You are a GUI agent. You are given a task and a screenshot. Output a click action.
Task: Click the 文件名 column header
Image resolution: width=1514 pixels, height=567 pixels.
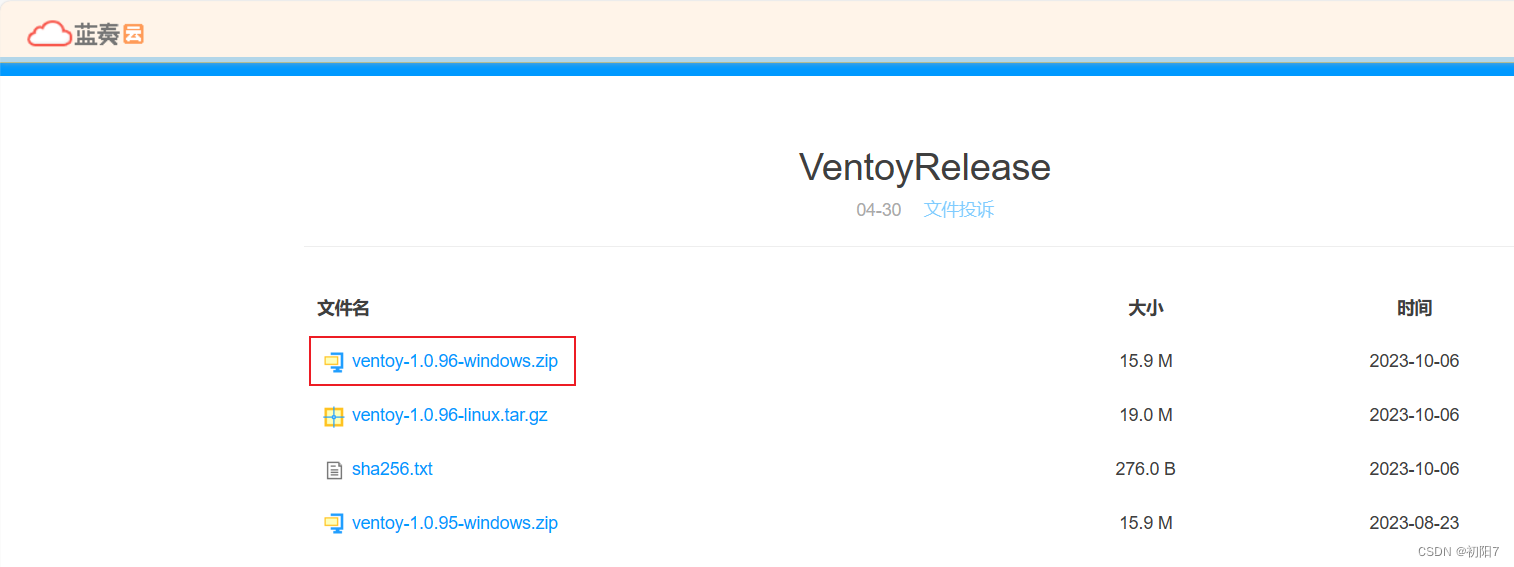coord(344,308)
